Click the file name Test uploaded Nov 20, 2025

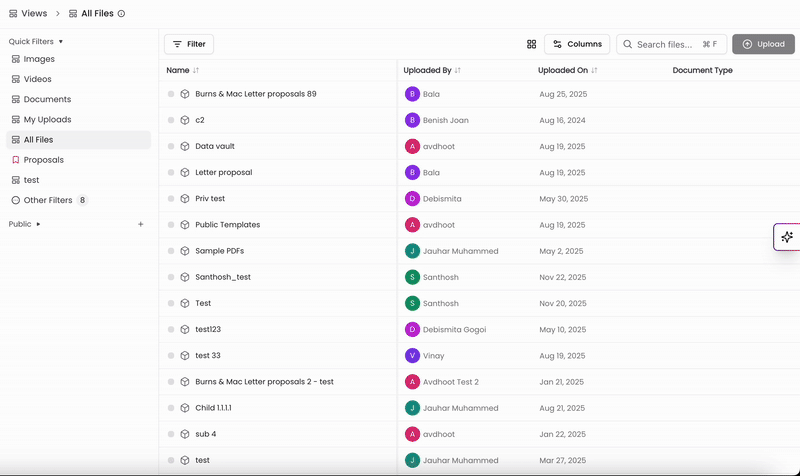[203, 303]
